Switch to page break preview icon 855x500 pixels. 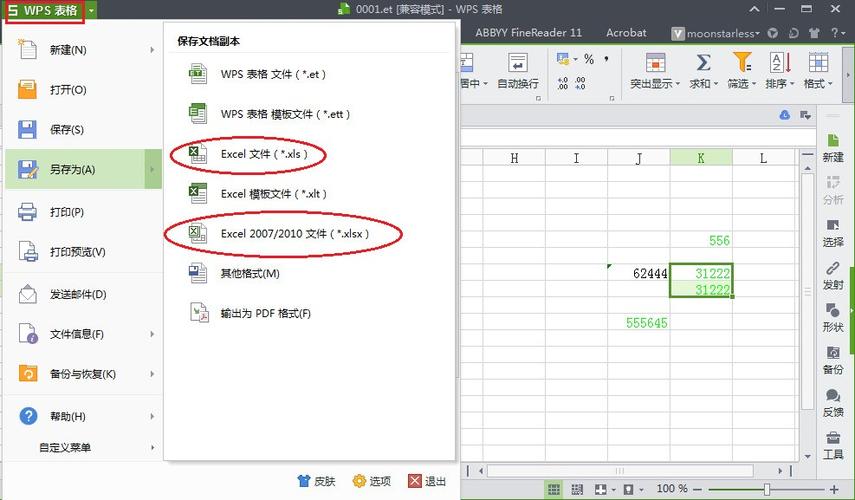(577, 489)
